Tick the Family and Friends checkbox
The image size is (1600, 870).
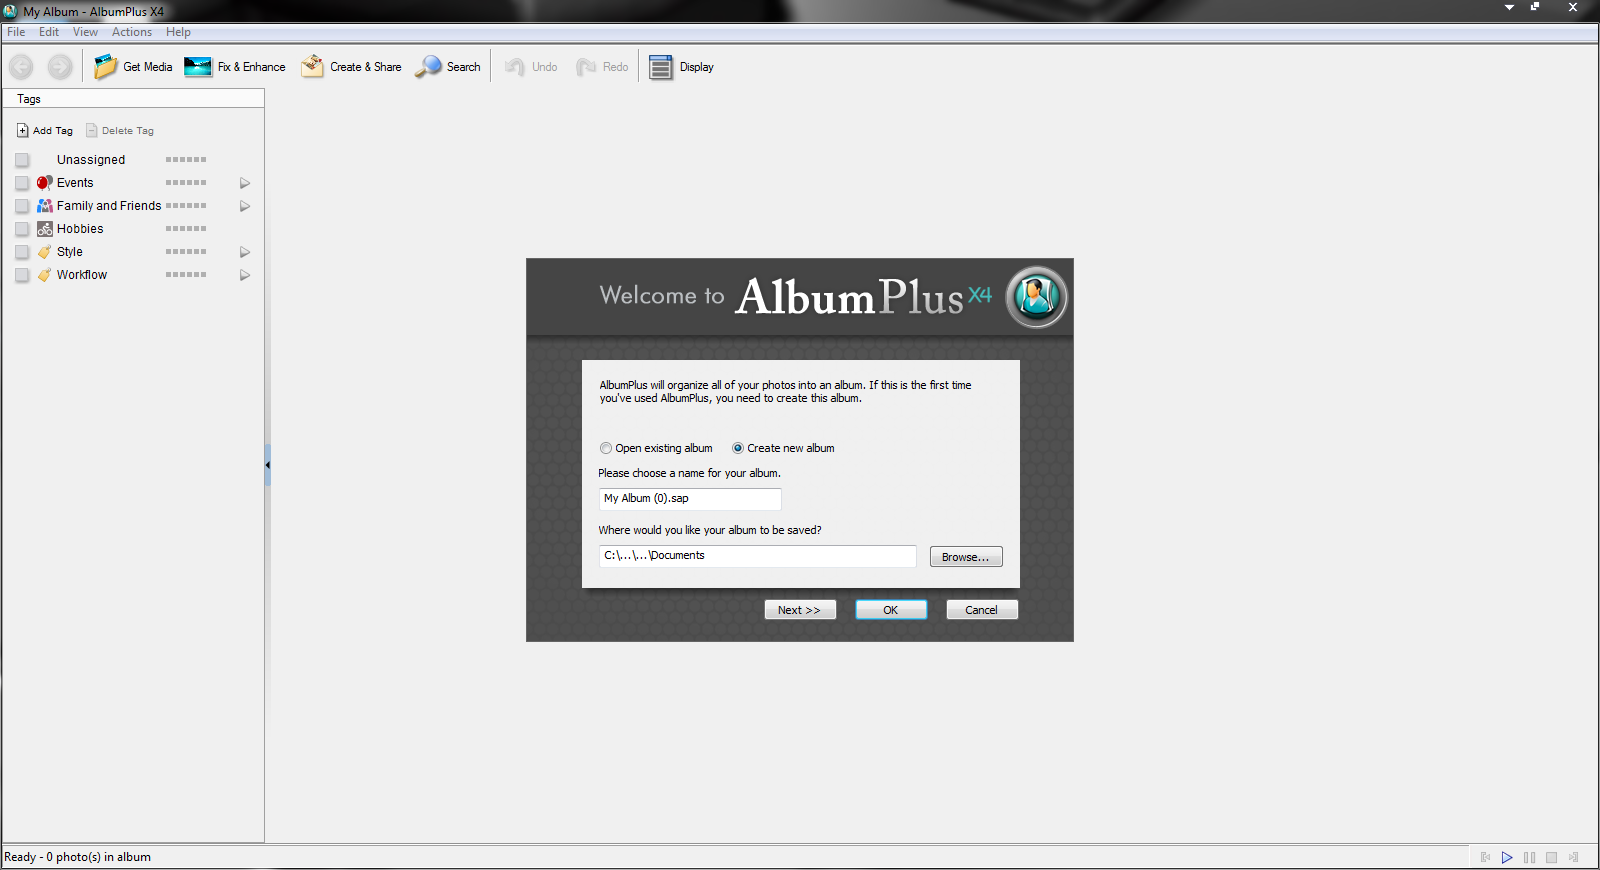click(x=22, y=206)
